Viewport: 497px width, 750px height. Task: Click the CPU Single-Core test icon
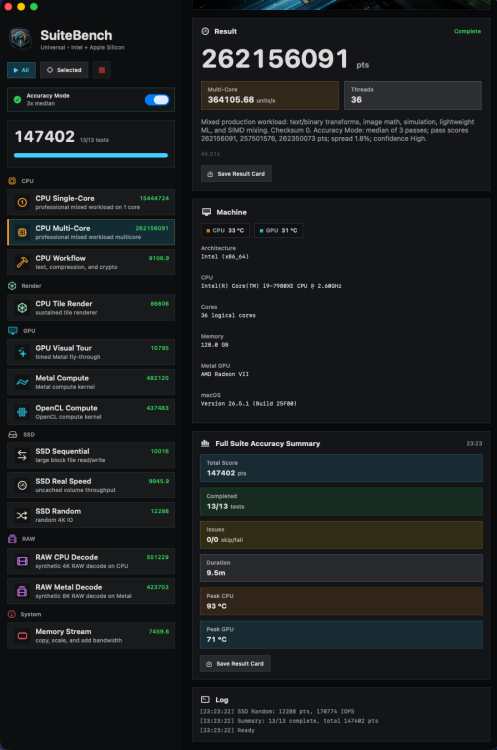[x=22, y=202]
